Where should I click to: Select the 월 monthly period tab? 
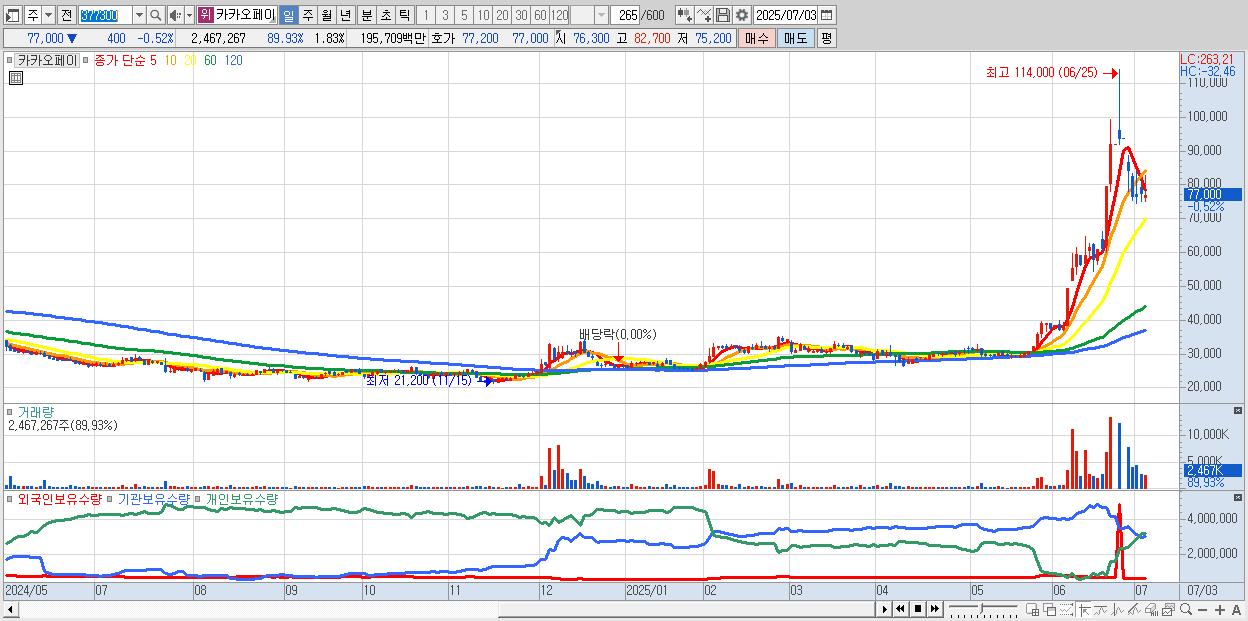coord(326,15)
